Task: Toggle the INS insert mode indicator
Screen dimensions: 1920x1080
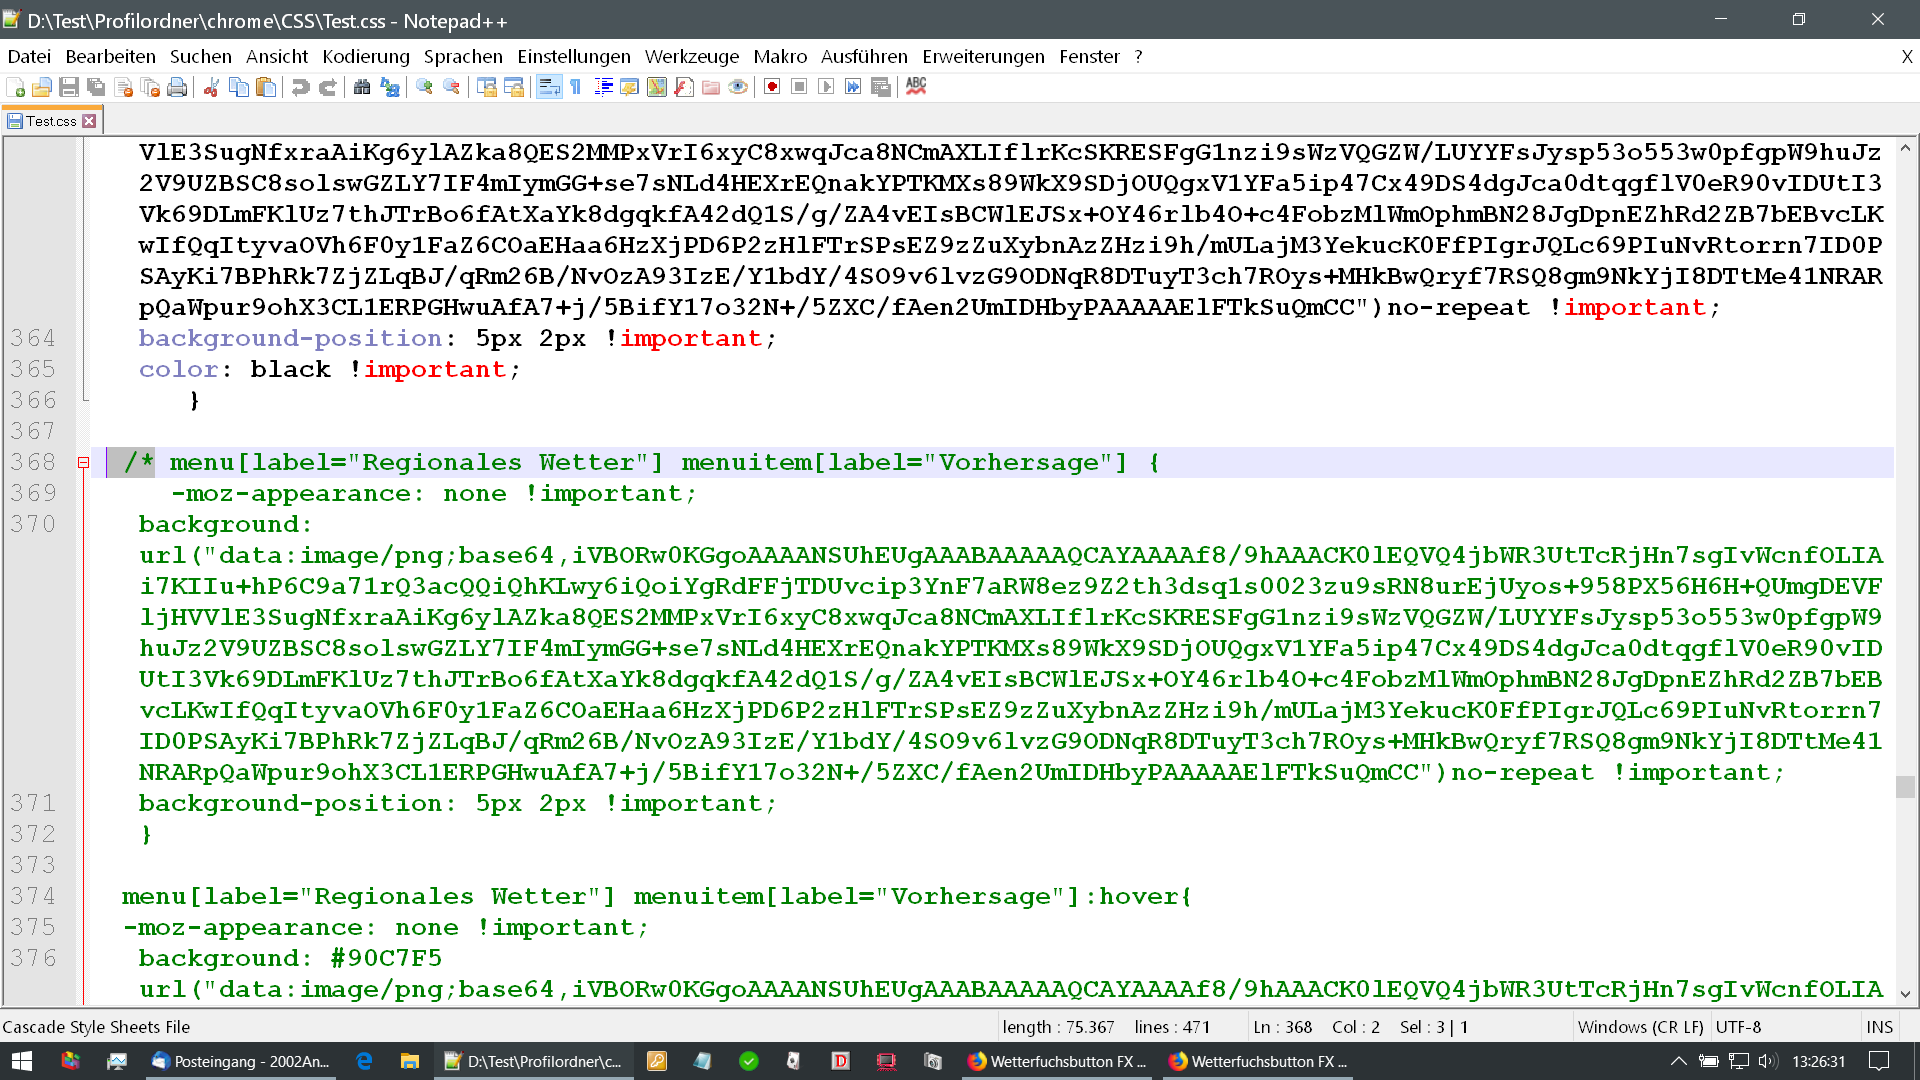Action: click(1879, 1027)
